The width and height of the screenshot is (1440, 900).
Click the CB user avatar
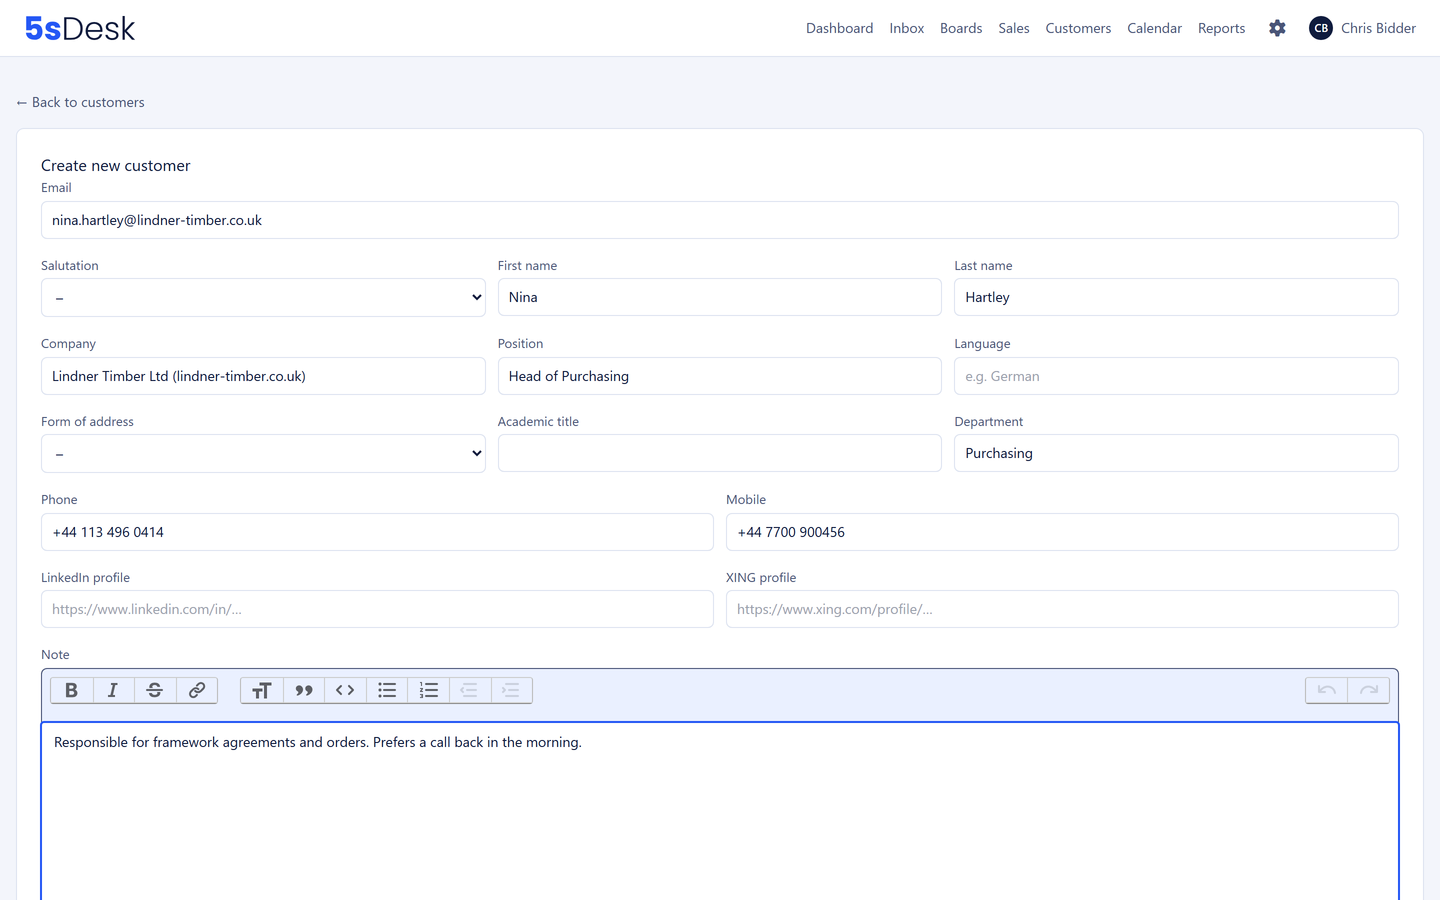(1321, 28)
